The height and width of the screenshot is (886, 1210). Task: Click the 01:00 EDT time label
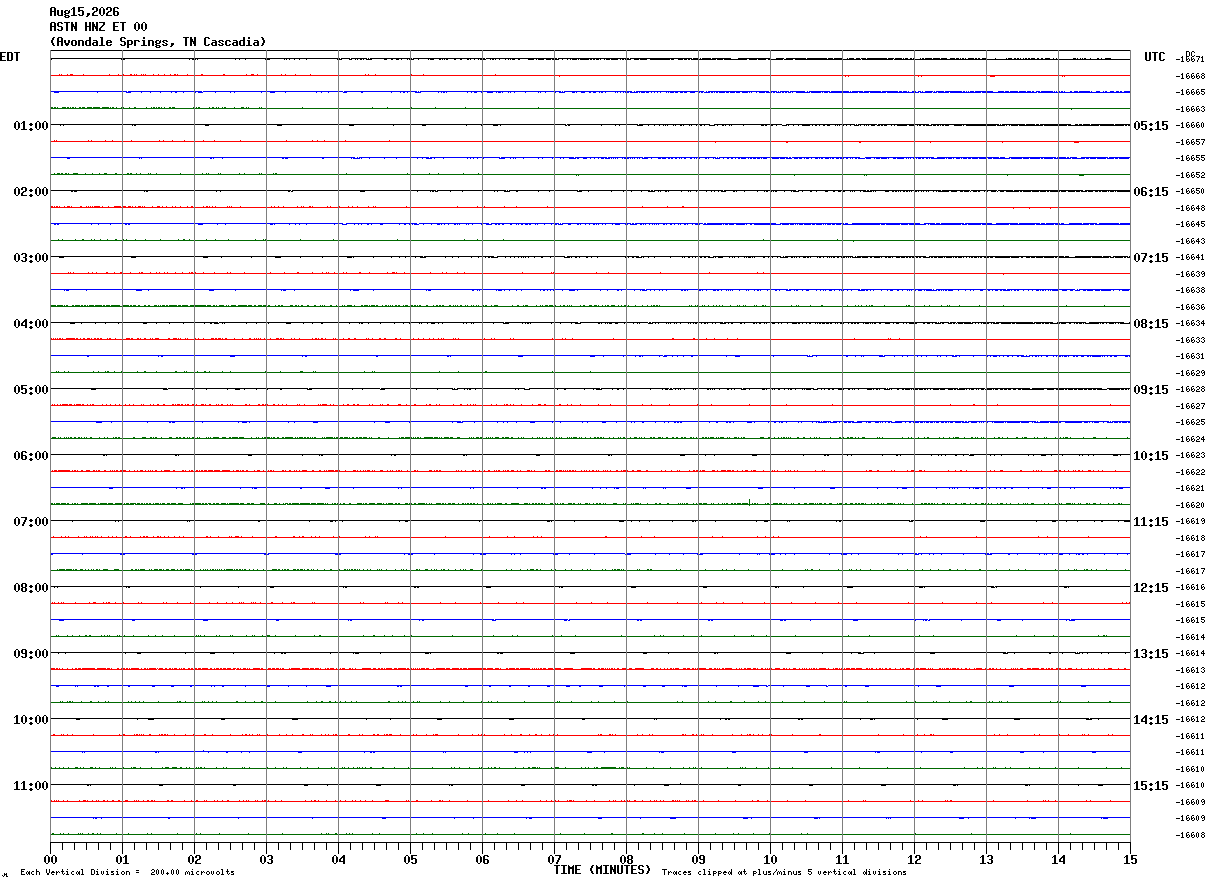point(31,126)
